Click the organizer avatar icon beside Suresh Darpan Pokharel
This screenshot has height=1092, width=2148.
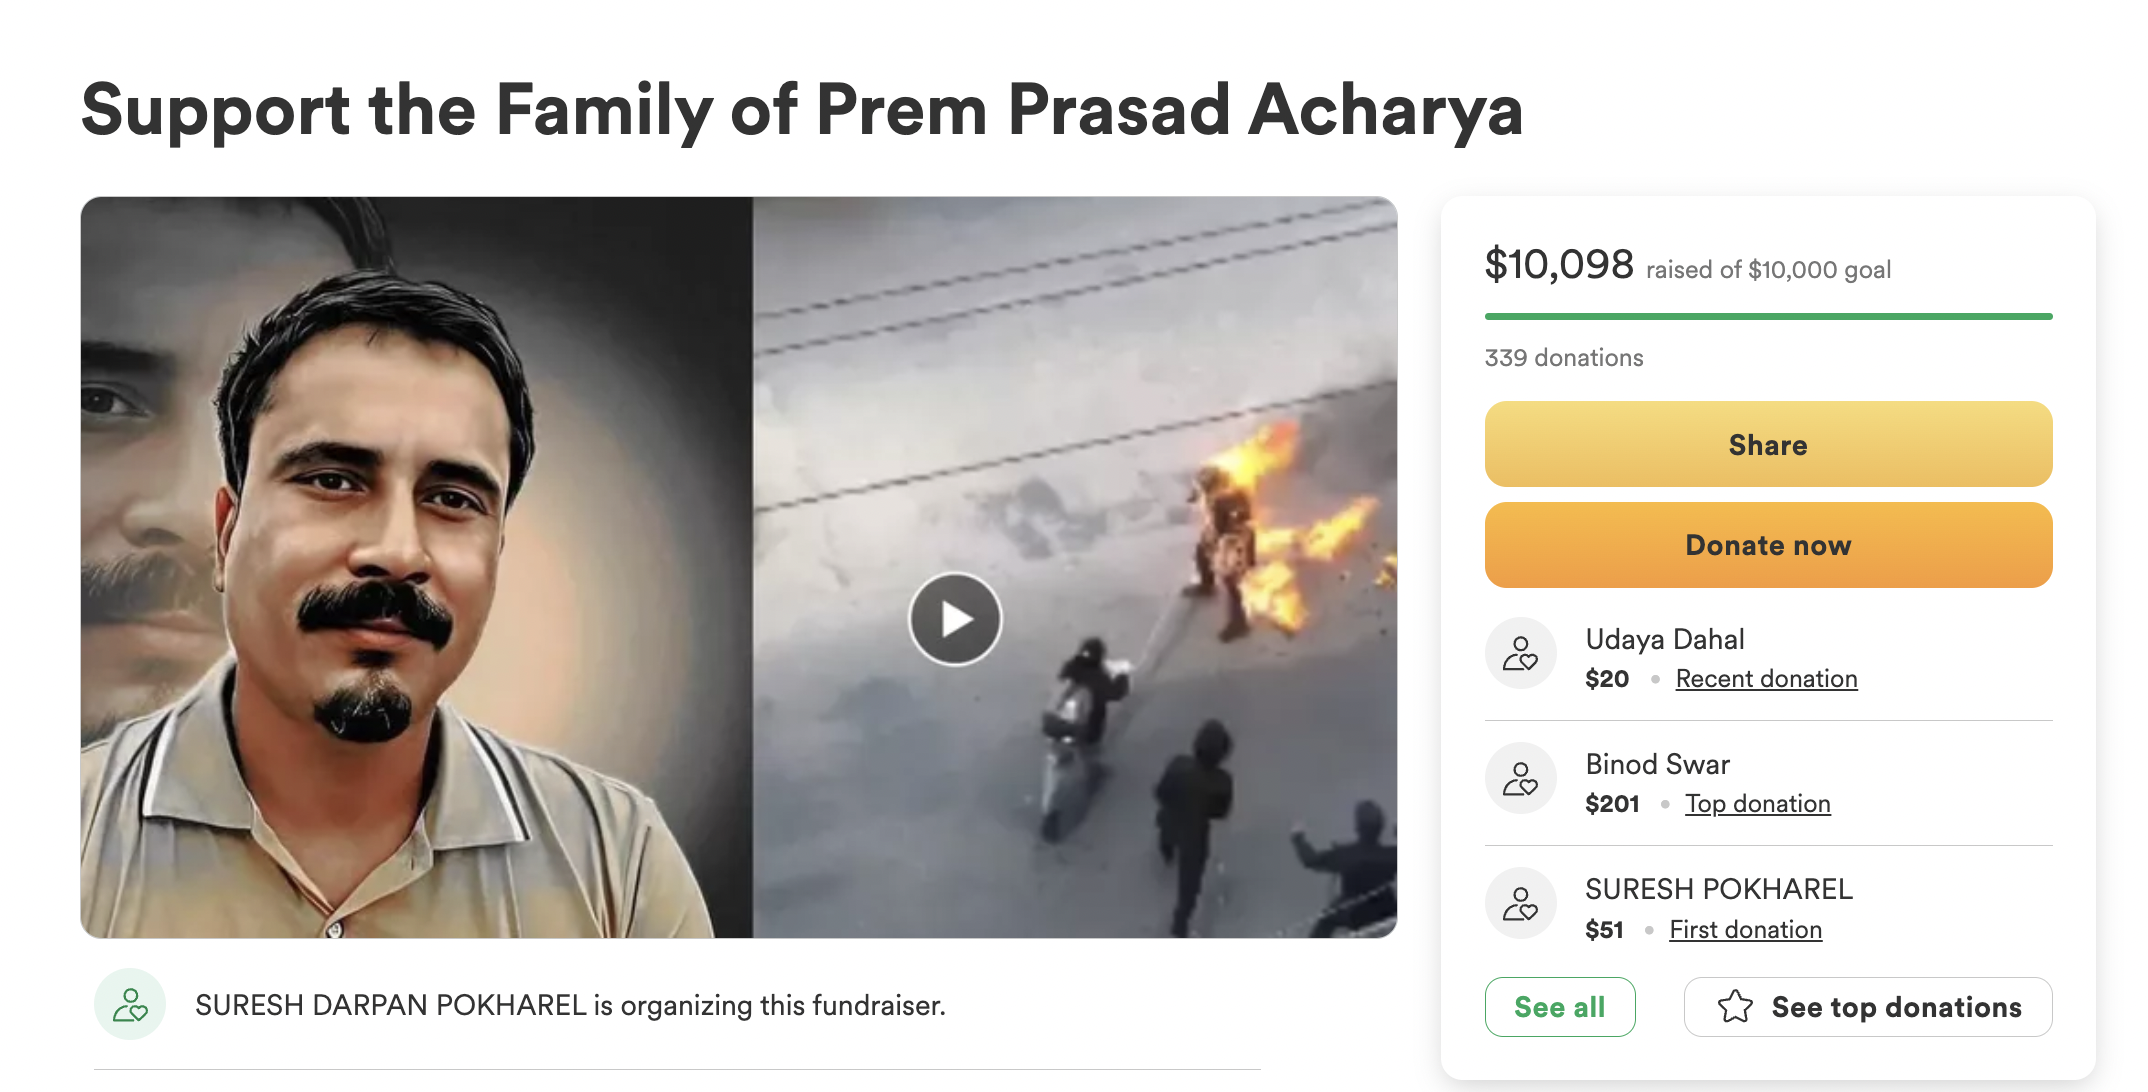pyautogui.click(x=130, y=1004)
